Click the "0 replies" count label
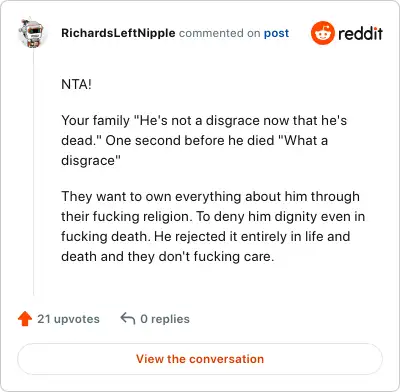Viewport: 400px width, 392px height. tap(165, 319)
